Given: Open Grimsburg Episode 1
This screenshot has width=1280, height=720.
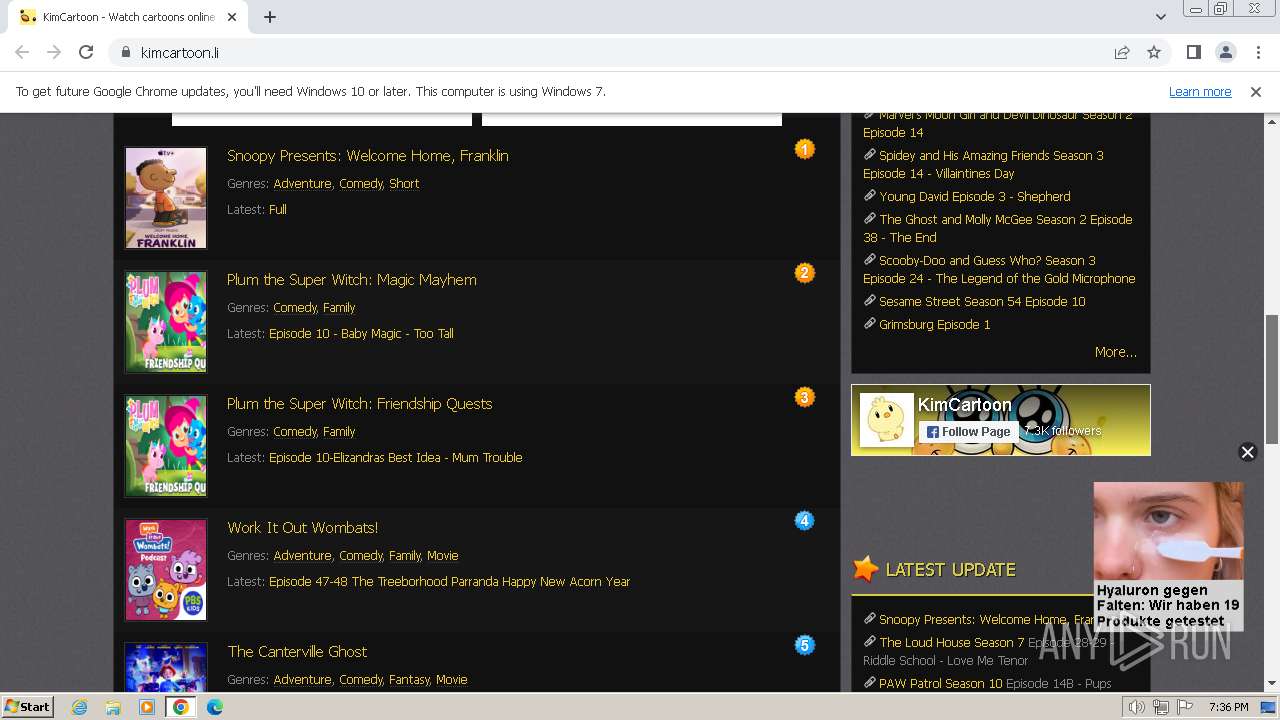Looking at the screenshot, I should (934, 324).
